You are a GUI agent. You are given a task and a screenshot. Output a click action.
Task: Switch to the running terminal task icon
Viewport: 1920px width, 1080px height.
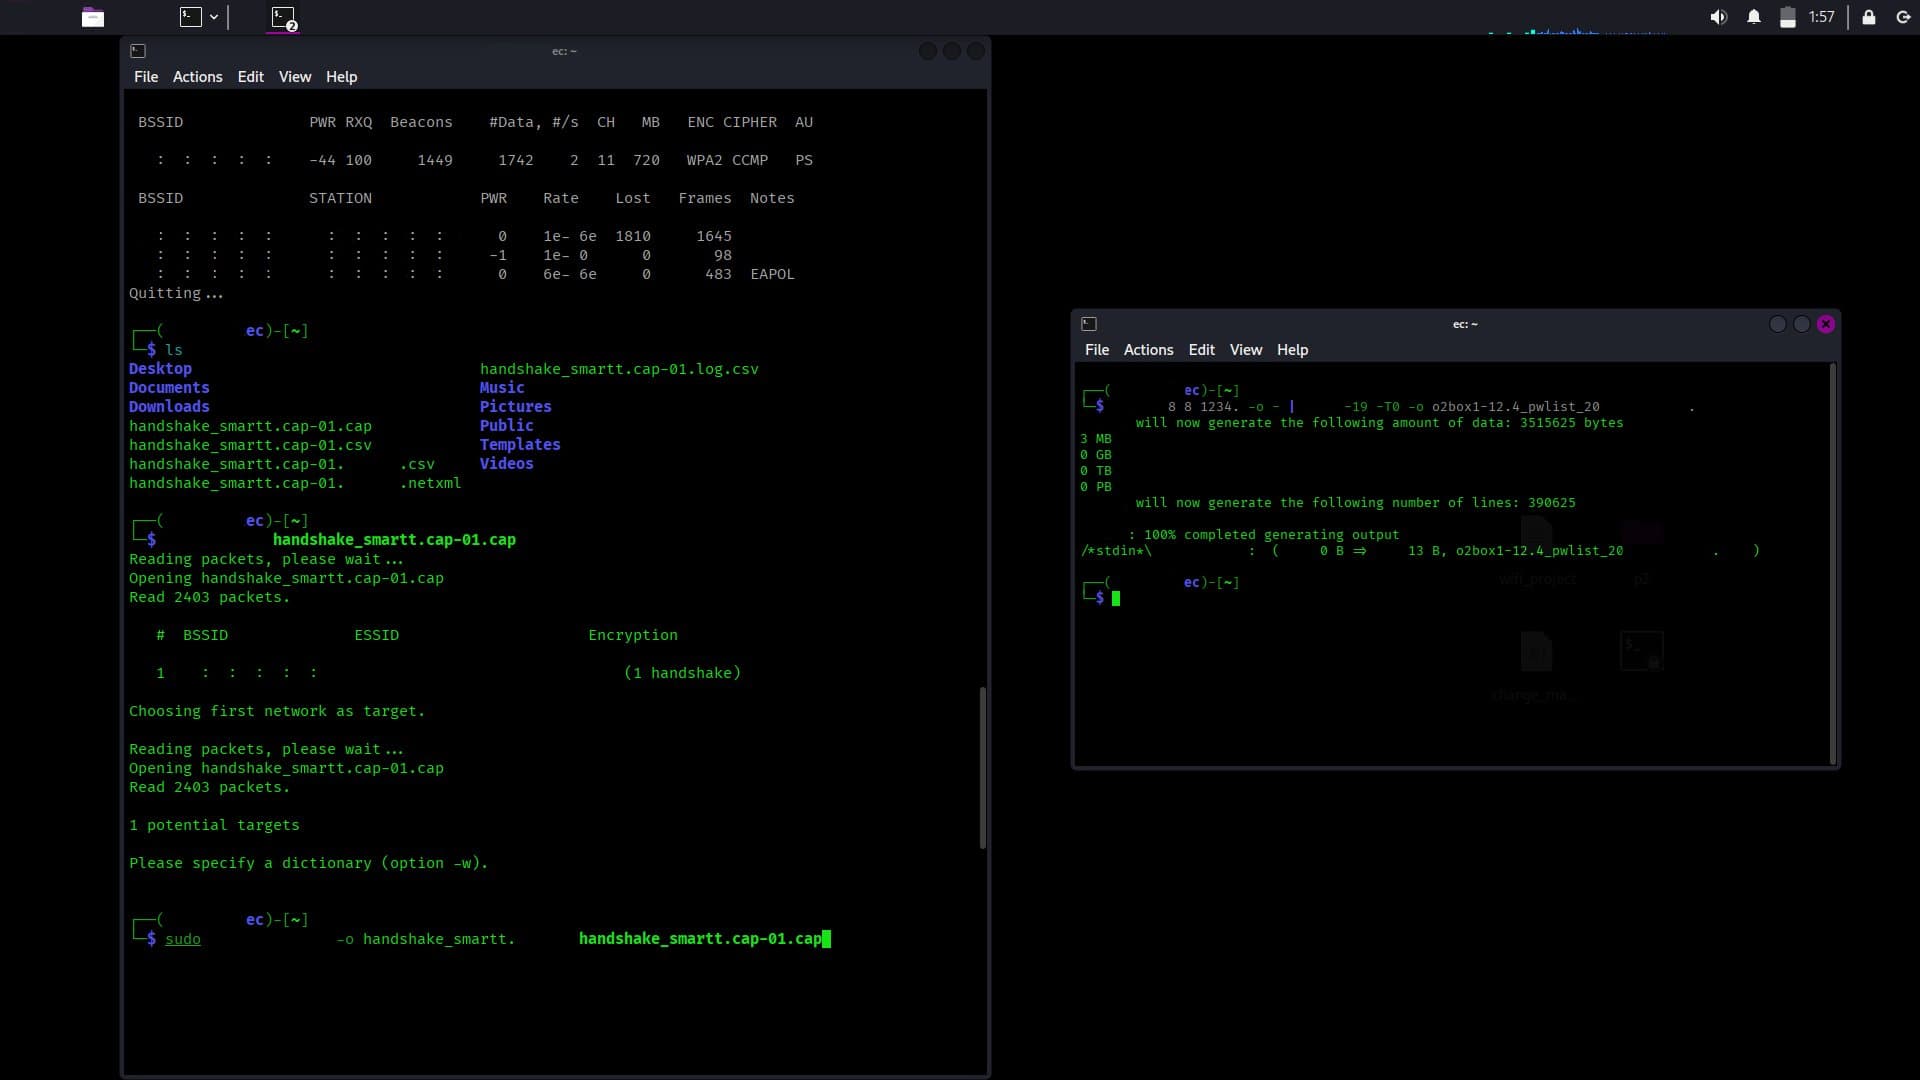(x=283, y=17)
